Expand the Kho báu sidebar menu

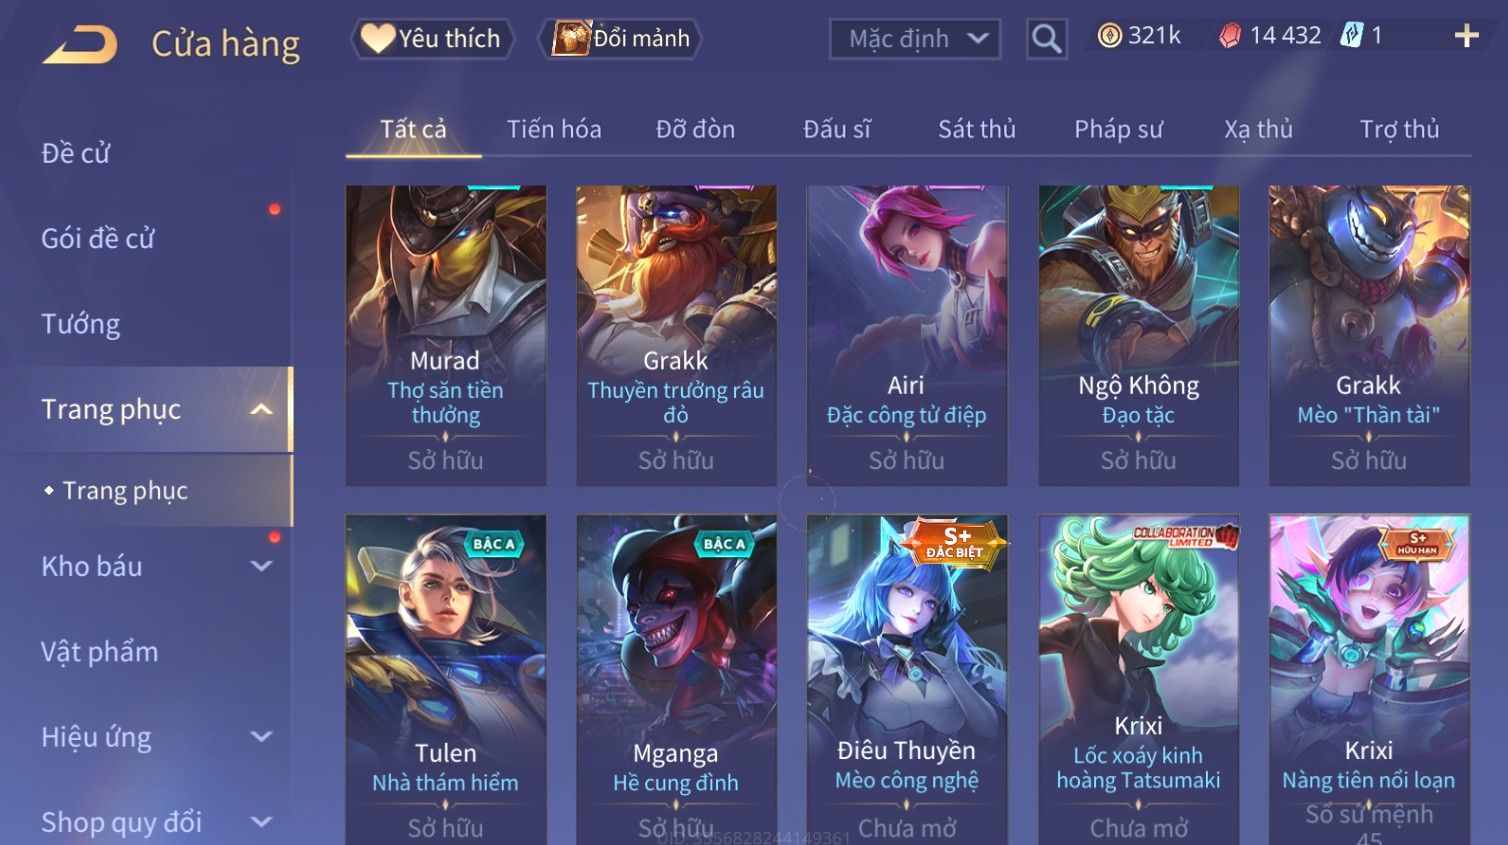click(261, 566)
